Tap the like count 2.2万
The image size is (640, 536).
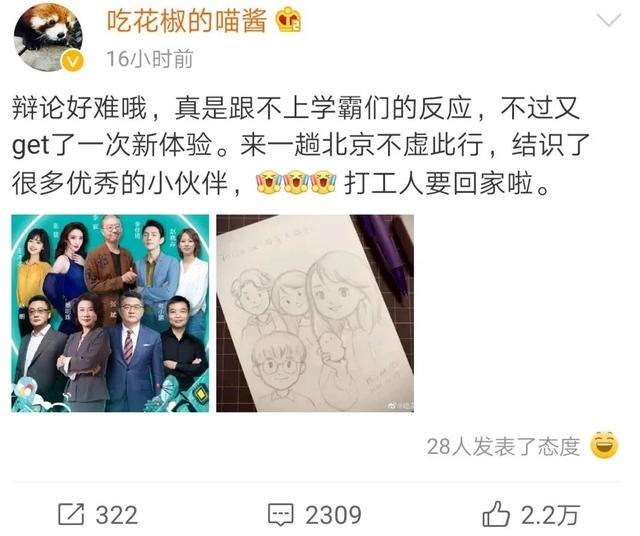click(x=550, y=515)
